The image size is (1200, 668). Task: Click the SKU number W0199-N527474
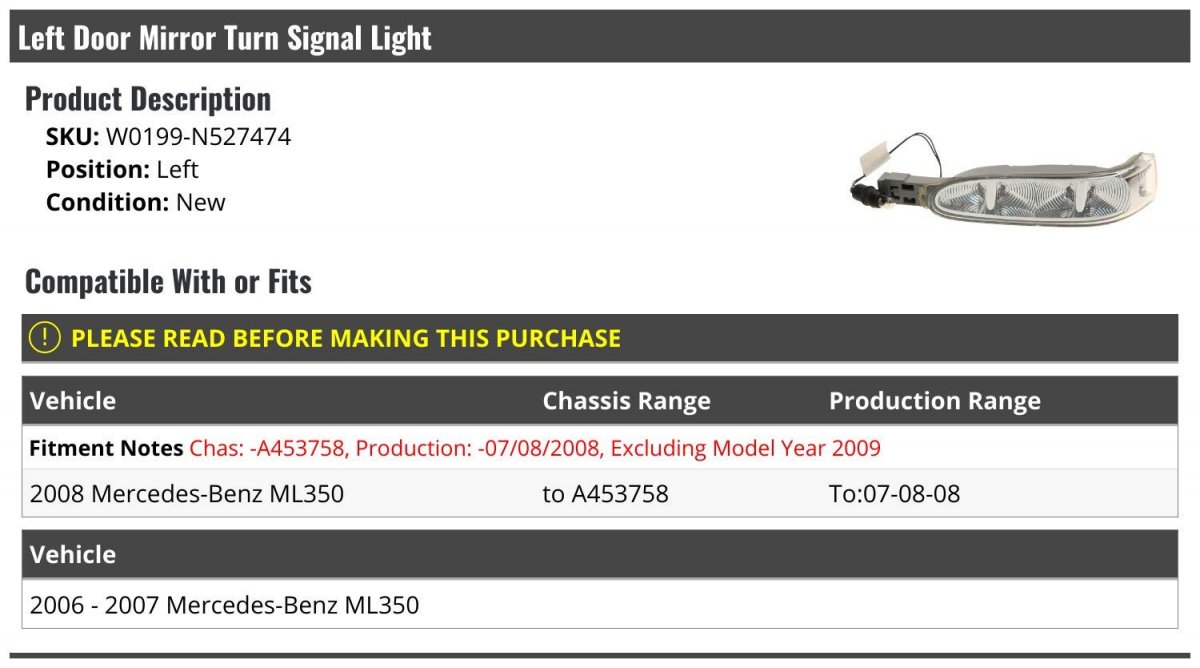[x=198, y=137]
